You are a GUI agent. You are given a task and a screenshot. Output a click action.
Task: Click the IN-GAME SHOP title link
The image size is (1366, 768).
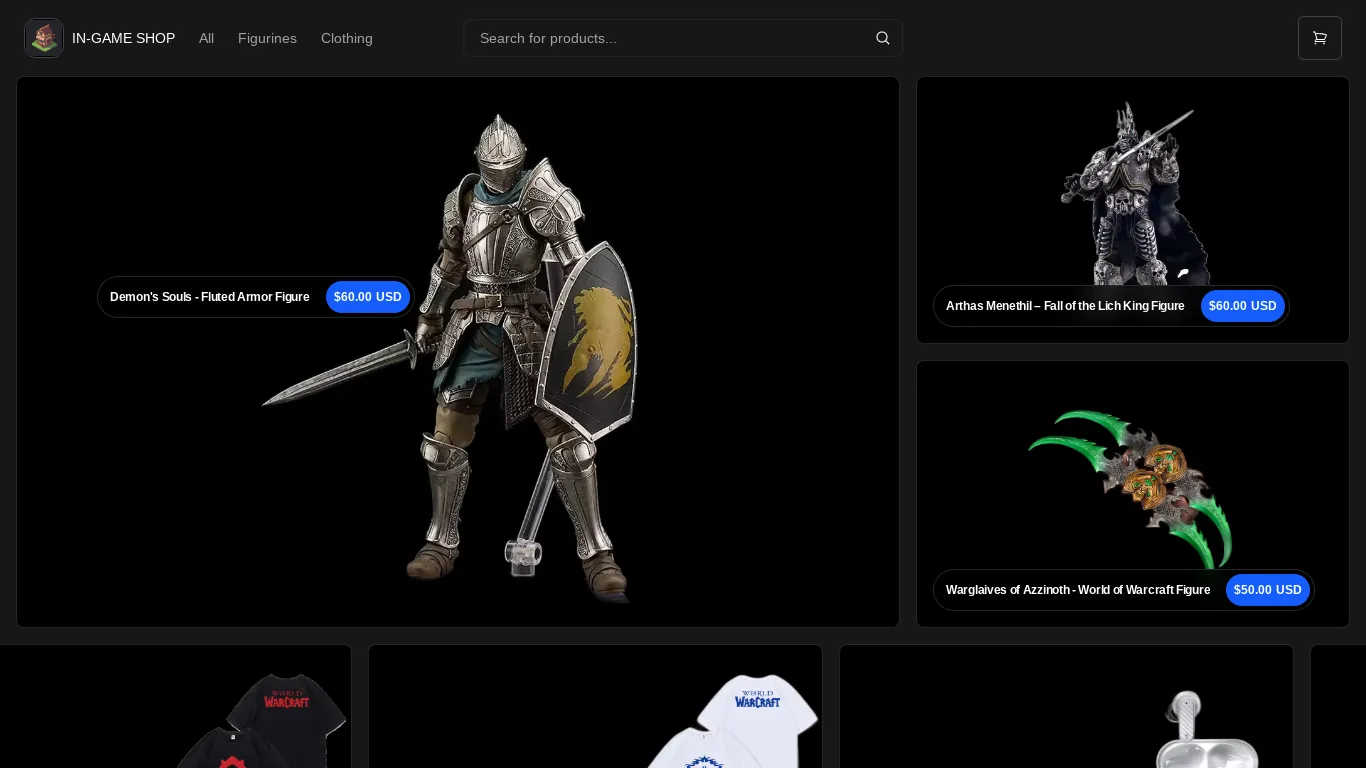[123, 38]
